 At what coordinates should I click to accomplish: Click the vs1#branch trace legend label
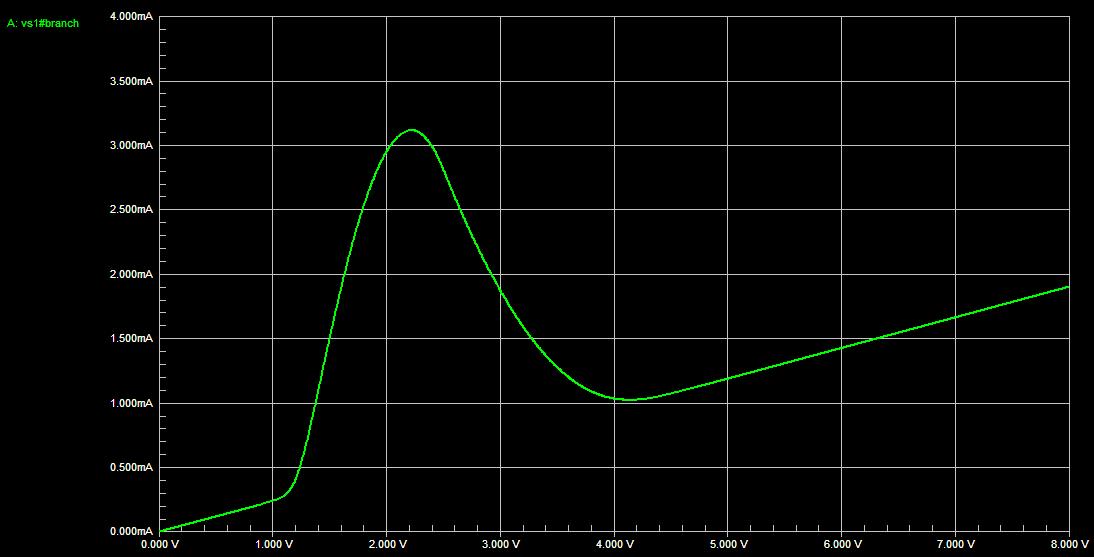[43, 23]
